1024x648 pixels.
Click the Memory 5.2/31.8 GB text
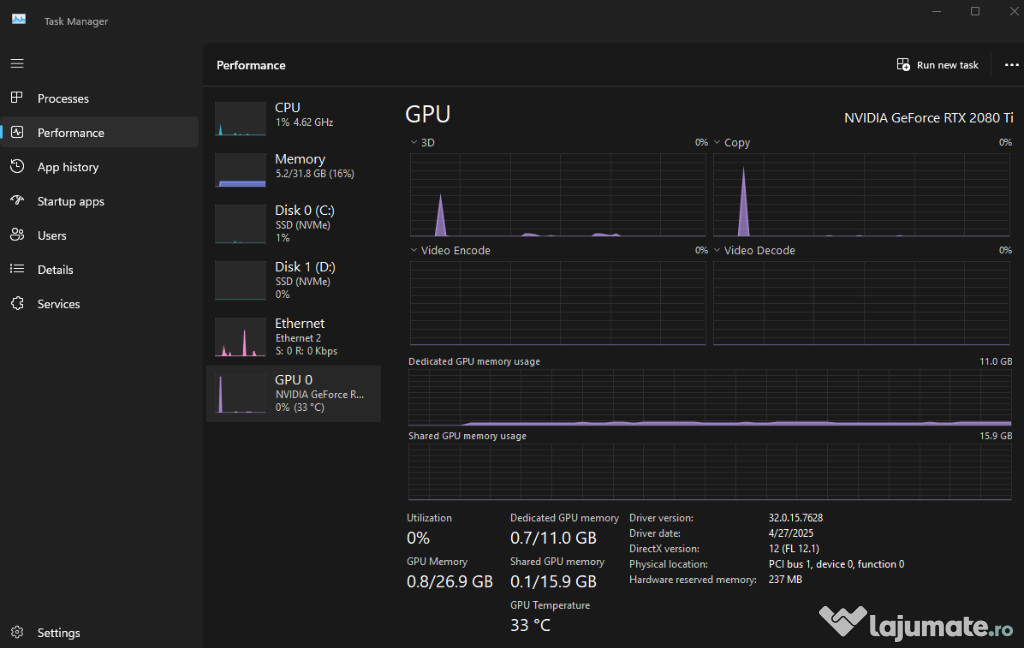pos(315,174)
